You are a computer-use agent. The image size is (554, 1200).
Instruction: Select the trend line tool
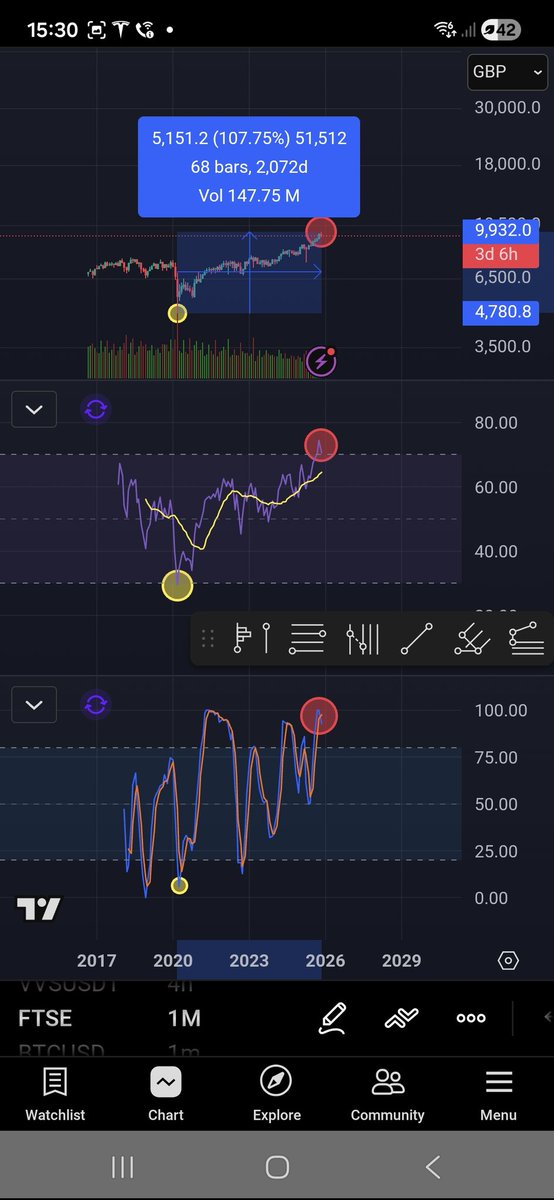[416, 638]
